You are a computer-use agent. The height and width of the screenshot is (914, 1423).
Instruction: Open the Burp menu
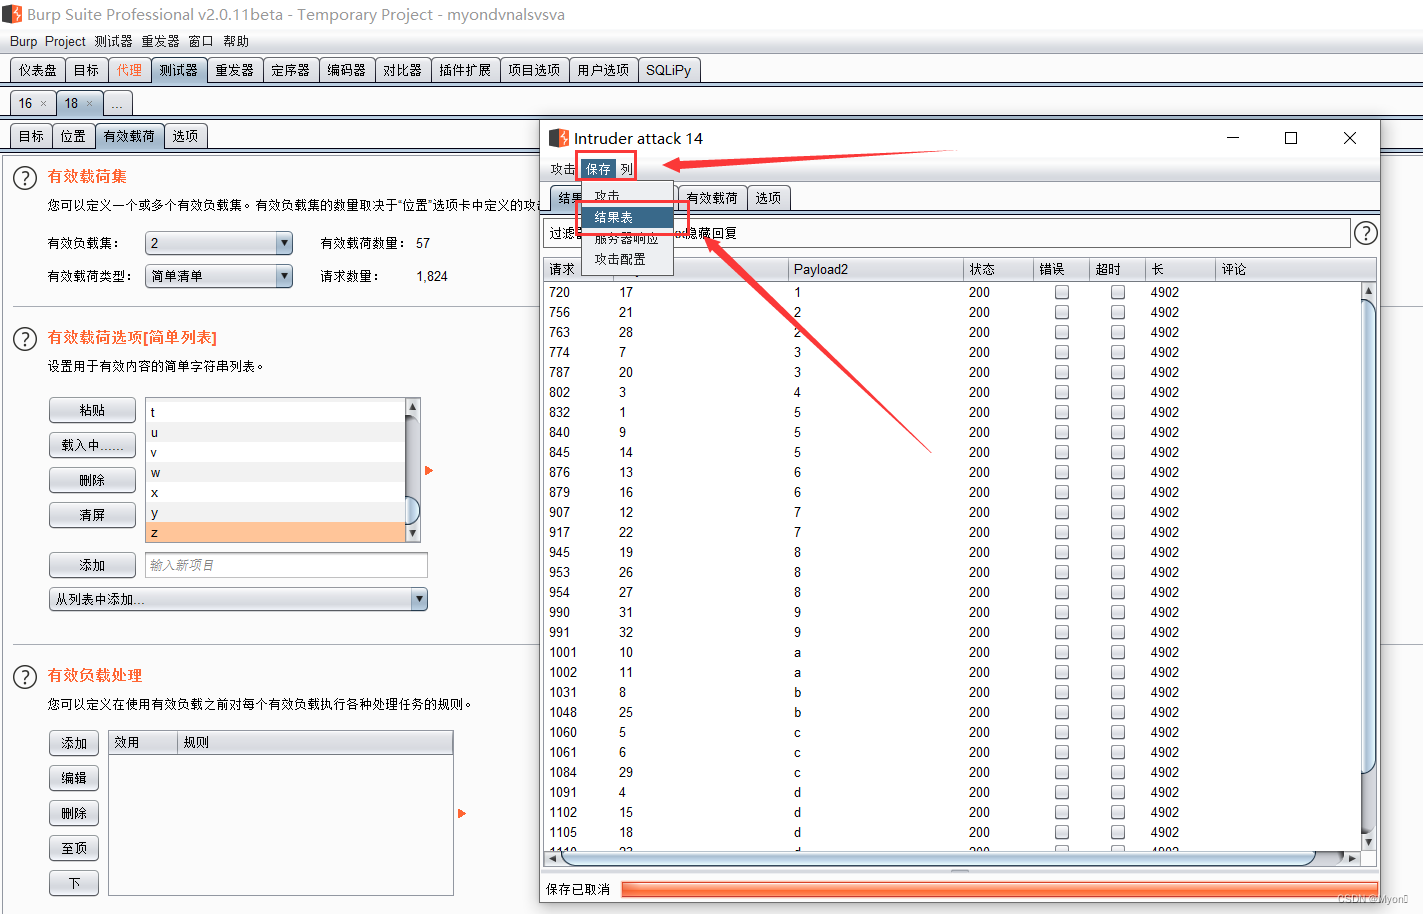pos(23,41)
